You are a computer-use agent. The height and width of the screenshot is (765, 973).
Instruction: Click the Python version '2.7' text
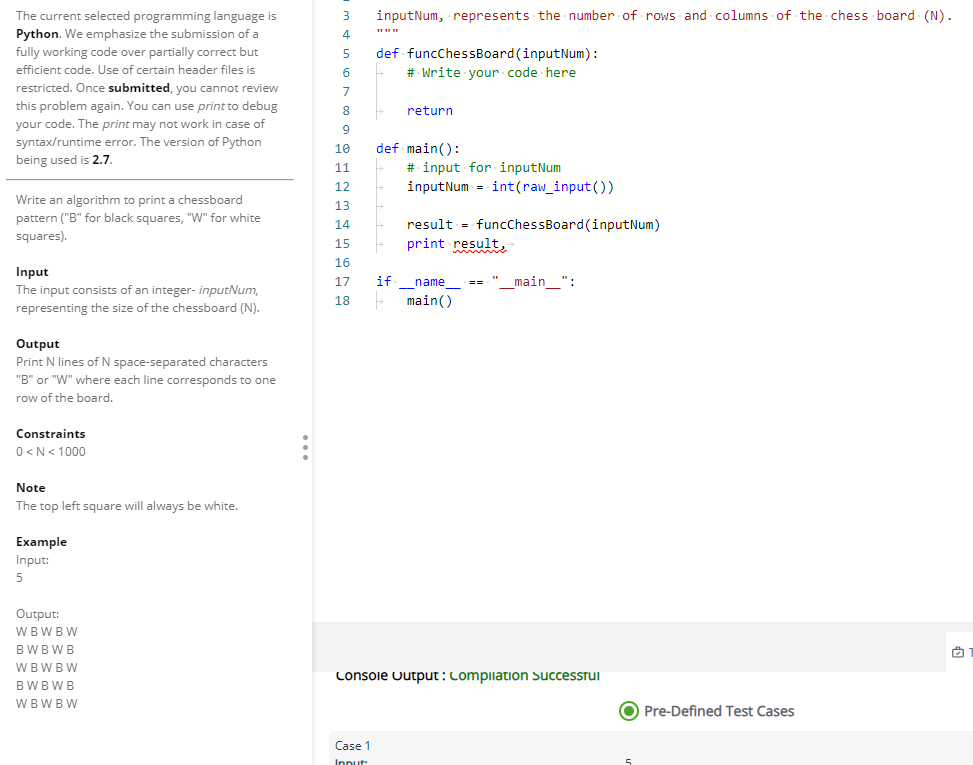tap(101, 160)
